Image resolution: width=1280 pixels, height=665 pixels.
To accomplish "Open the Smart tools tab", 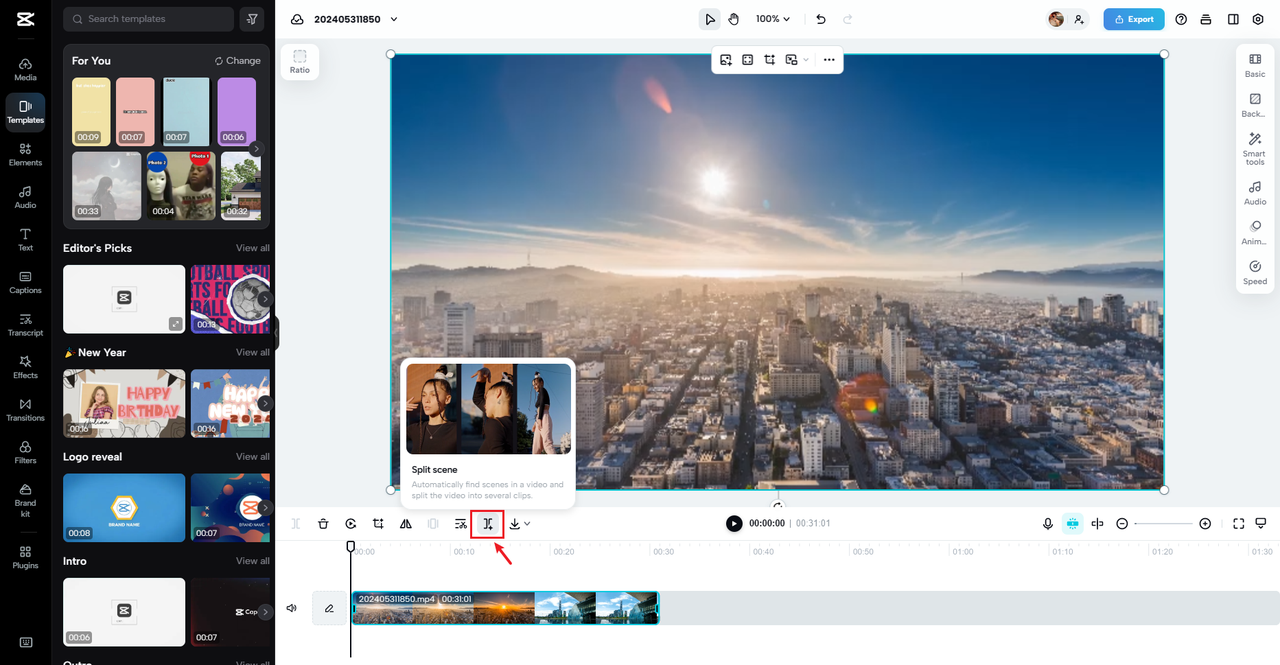I will pos(1255,149).
